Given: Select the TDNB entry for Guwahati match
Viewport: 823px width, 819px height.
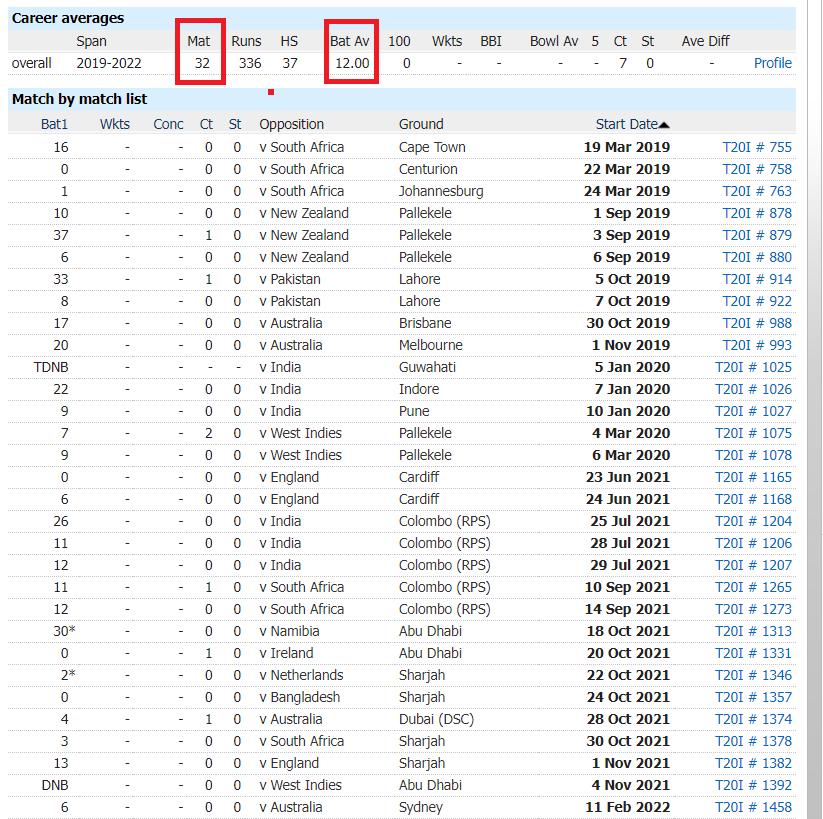Looking at the screenshot, I should click(x=51, y=368).
